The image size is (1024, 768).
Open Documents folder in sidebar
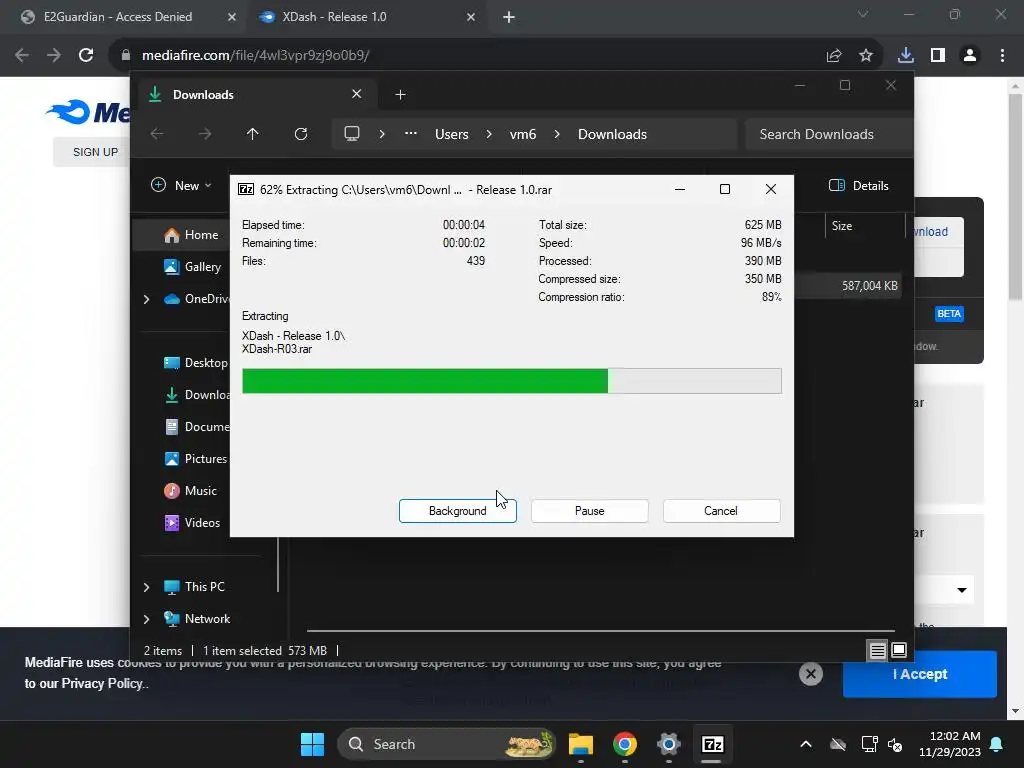click(197, 427)
